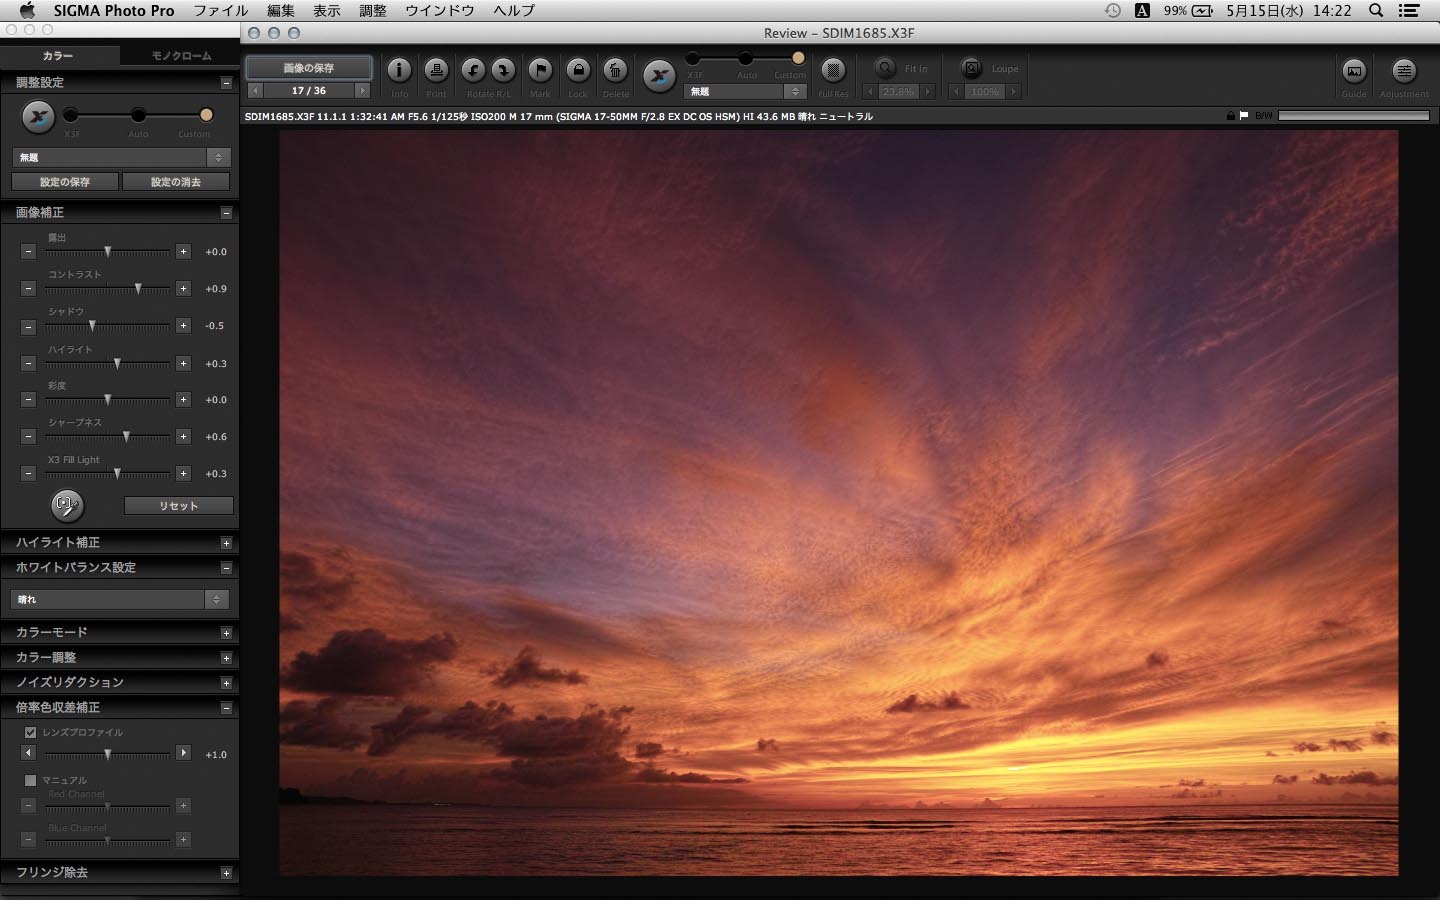Open the 編集 menu
This screenshot has height=900, width=1440.
click(x=281, y=10)
